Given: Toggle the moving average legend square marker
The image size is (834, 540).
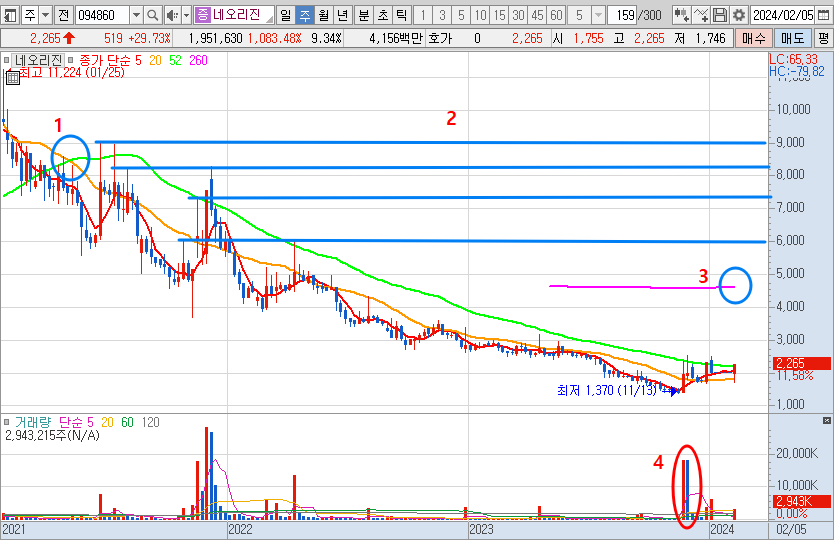Looking at the screenshot, I should pyautogui.click(x=70, y=60).
